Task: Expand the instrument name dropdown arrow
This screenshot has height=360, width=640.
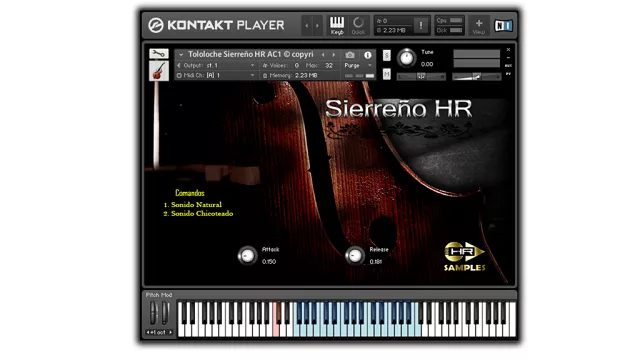Action: click(181, 54)
